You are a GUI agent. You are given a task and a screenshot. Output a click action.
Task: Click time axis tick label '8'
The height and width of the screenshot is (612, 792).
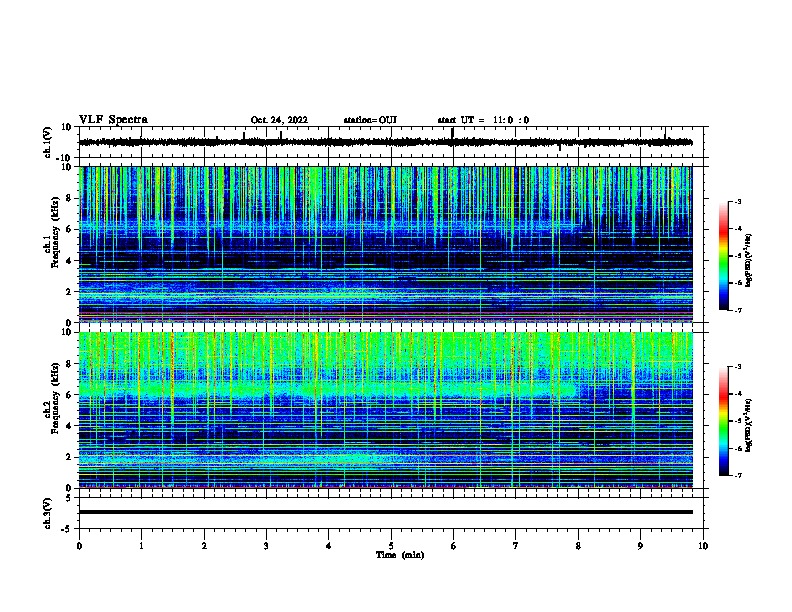coord(578,546)
